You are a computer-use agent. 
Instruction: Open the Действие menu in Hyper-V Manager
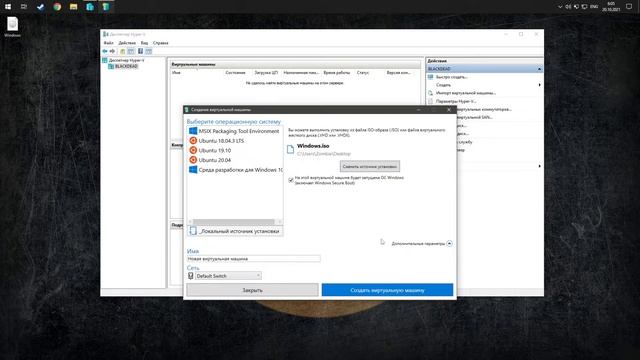point(127,43)
